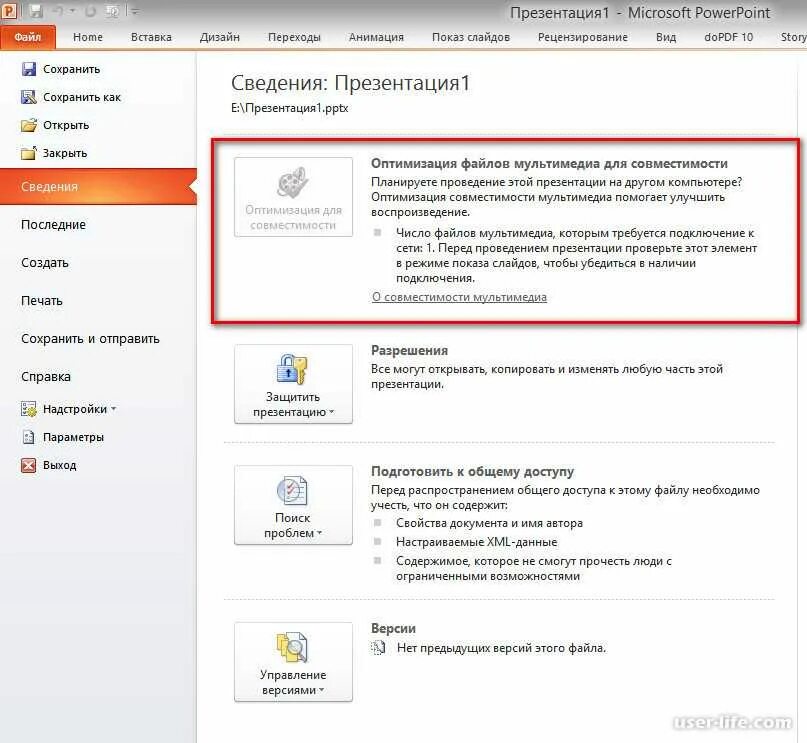Image resolution: width=807 pixels, height=743 pixels.
Task: Expand the Undo history dropdown arrow
Action: tap(72, 11)
